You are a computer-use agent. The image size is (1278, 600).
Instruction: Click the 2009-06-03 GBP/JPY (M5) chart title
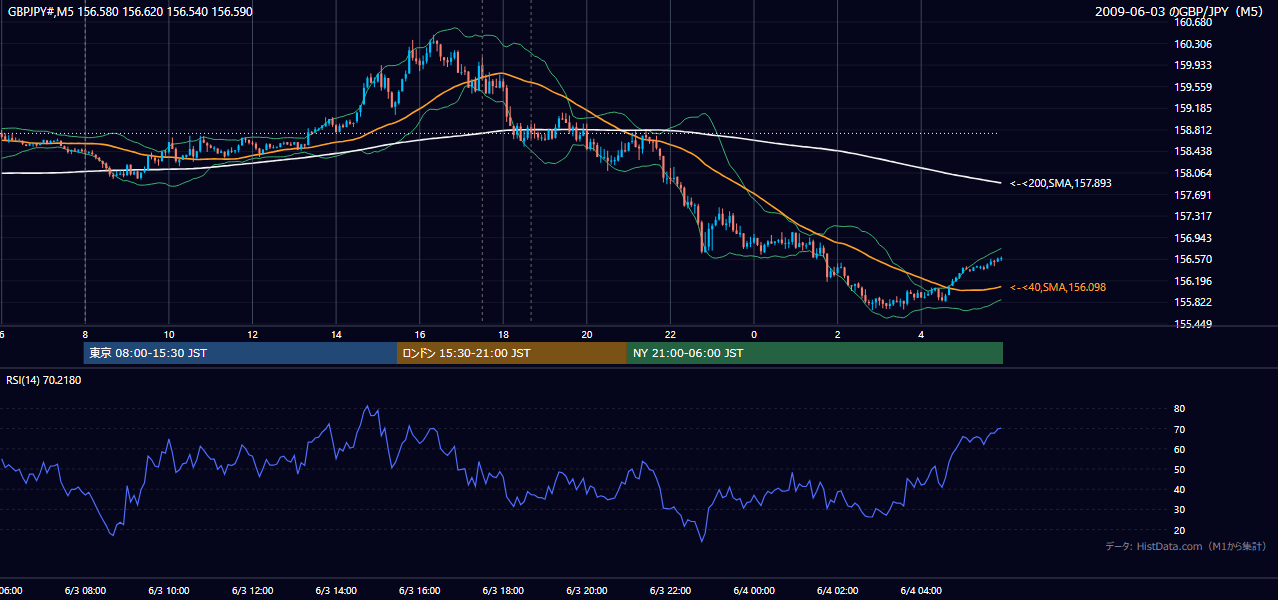[x=1180, y=11]
